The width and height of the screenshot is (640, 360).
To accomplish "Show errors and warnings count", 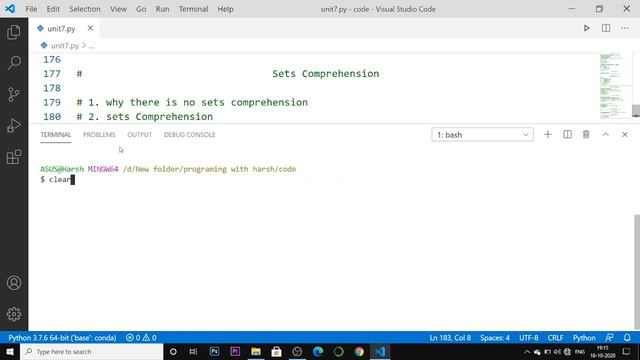I will (141, 338).
